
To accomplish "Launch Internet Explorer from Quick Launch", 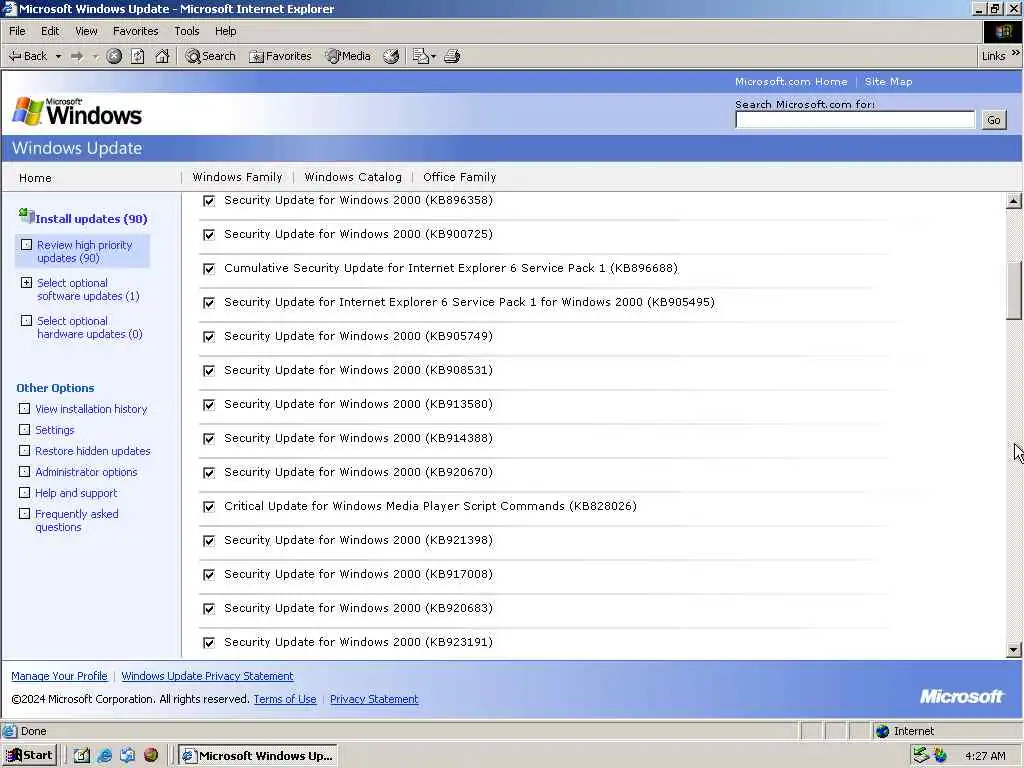I will point(104,756).
